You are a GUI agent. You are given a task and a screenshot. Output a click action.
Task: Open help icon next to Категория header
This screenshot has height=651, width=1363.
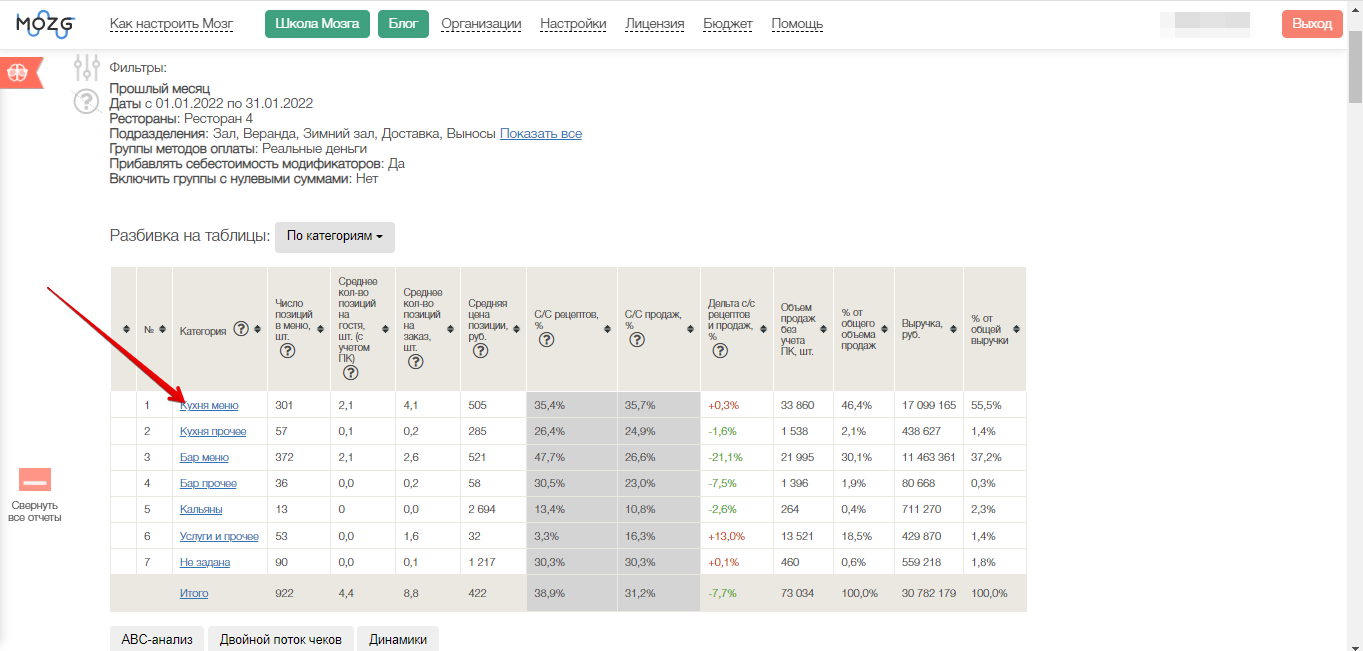click(x=241, y=329)
